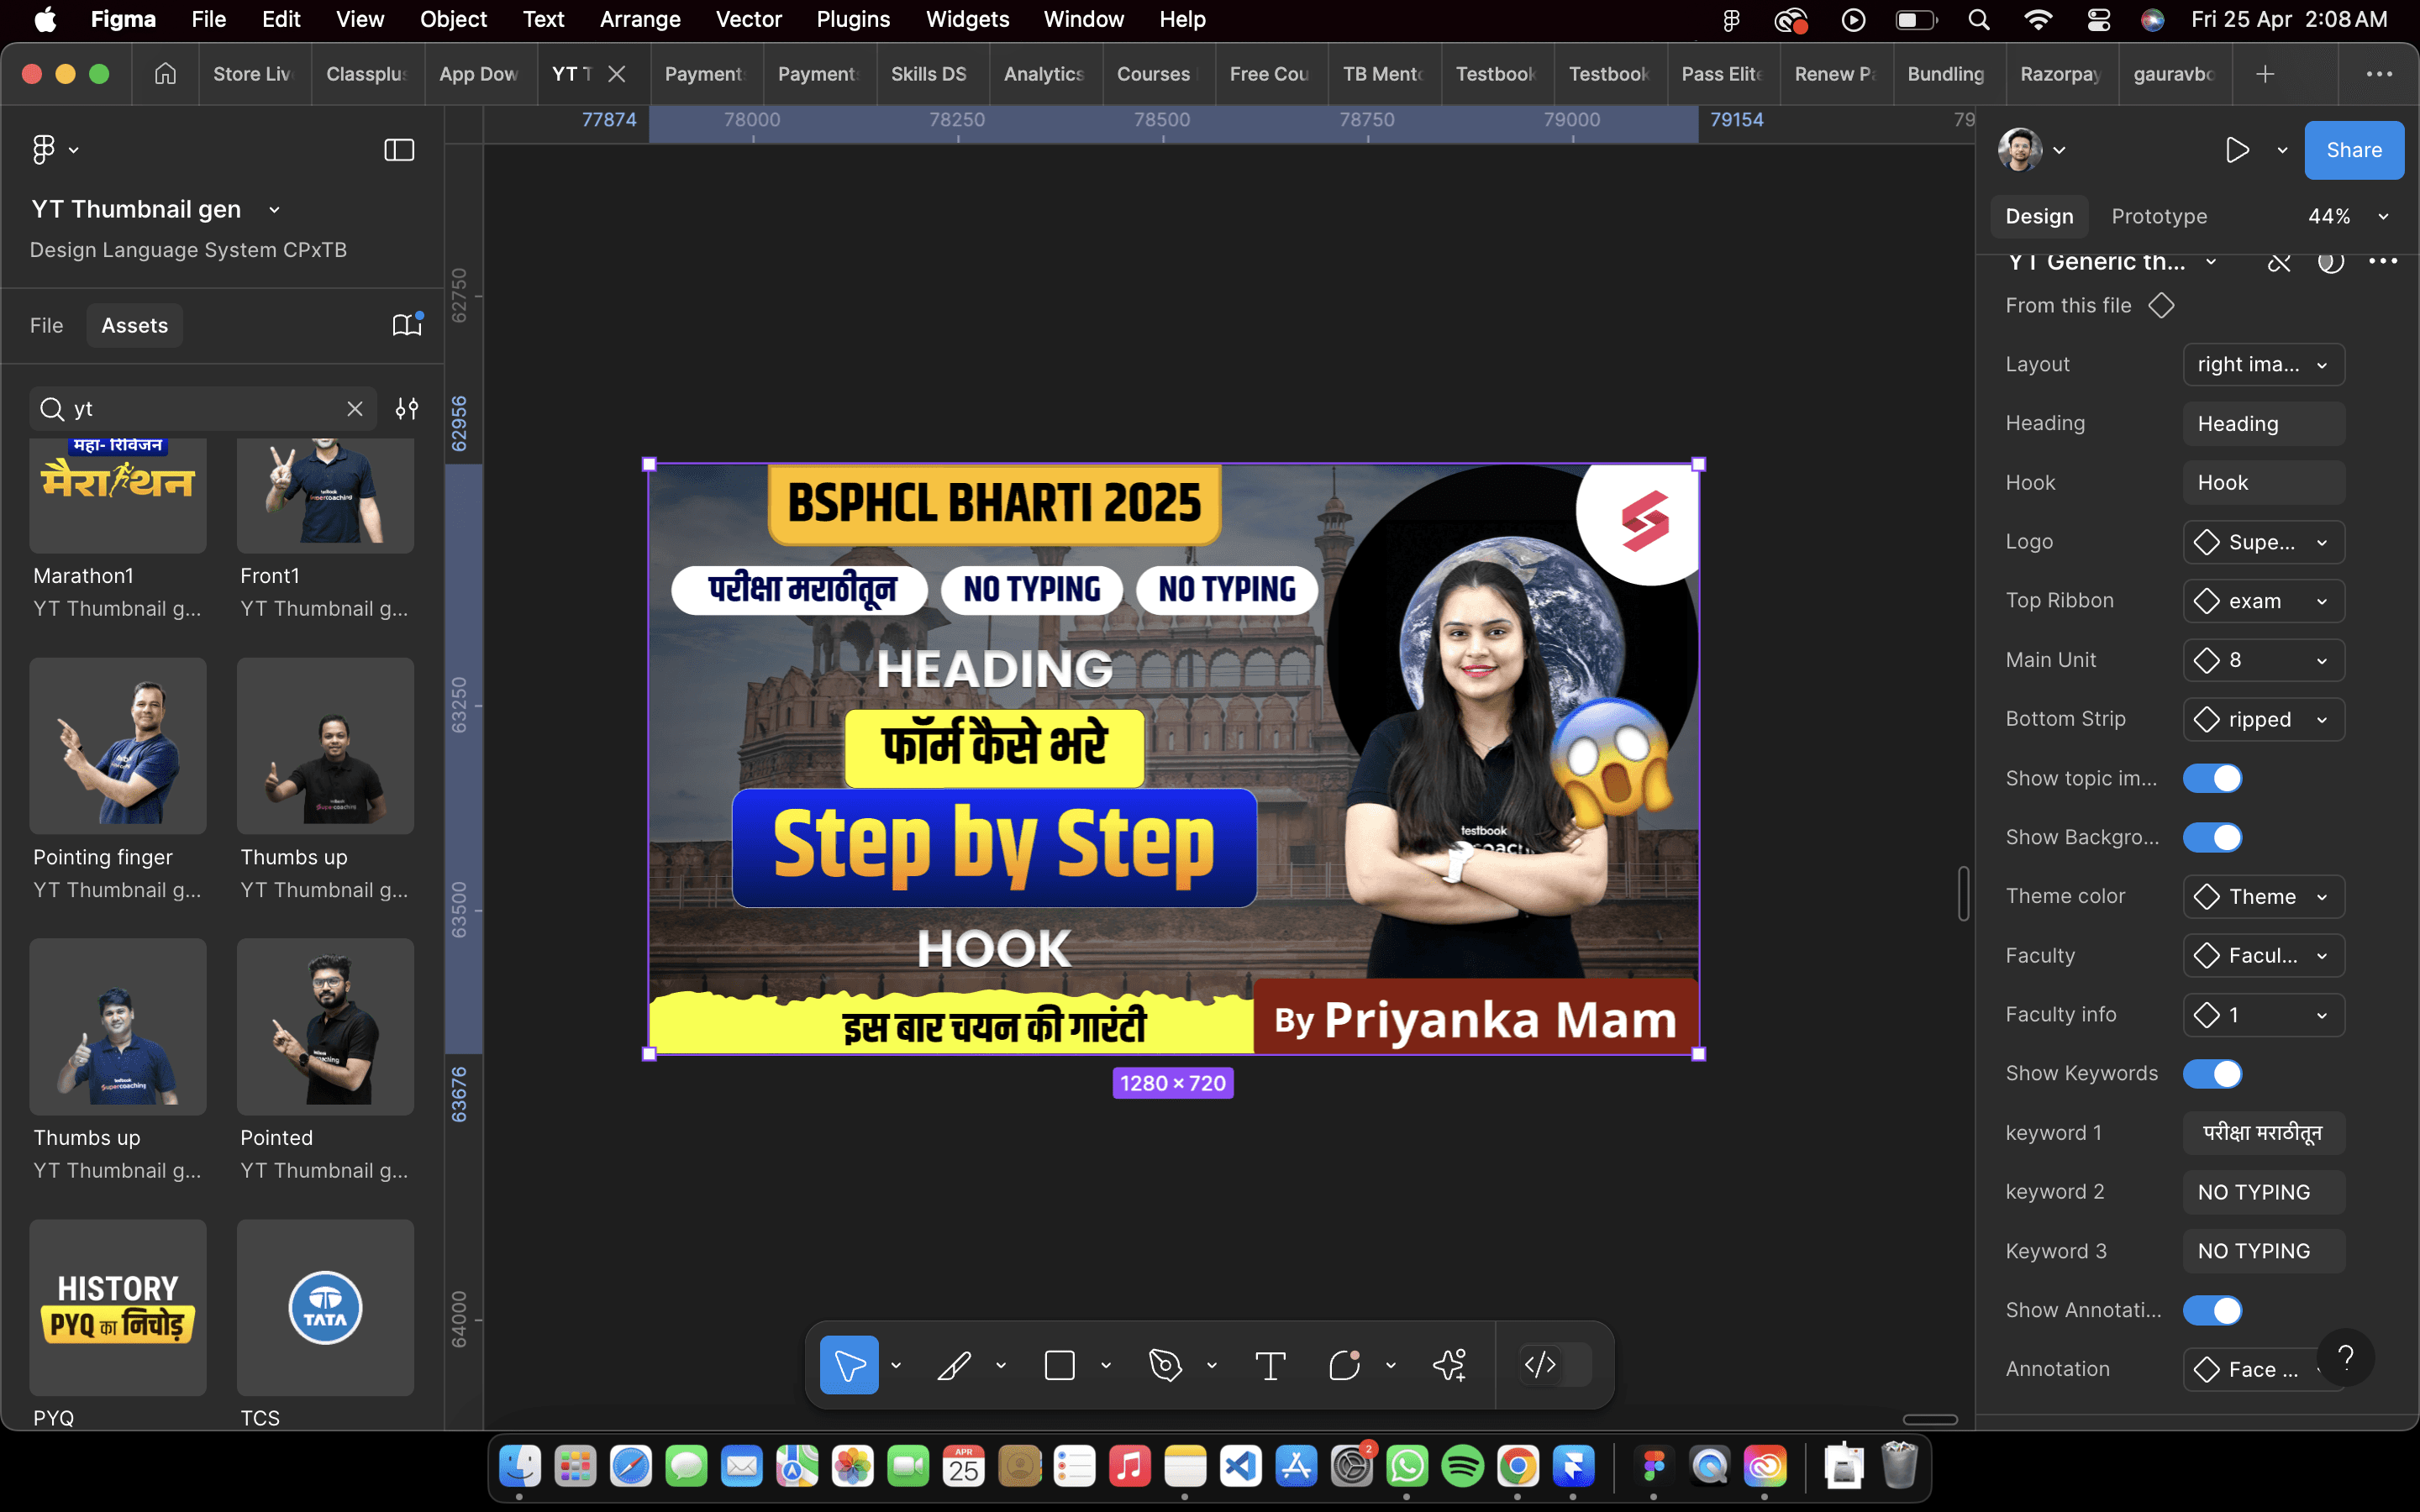
Task: Click the Present play button
Action: 2237,150
